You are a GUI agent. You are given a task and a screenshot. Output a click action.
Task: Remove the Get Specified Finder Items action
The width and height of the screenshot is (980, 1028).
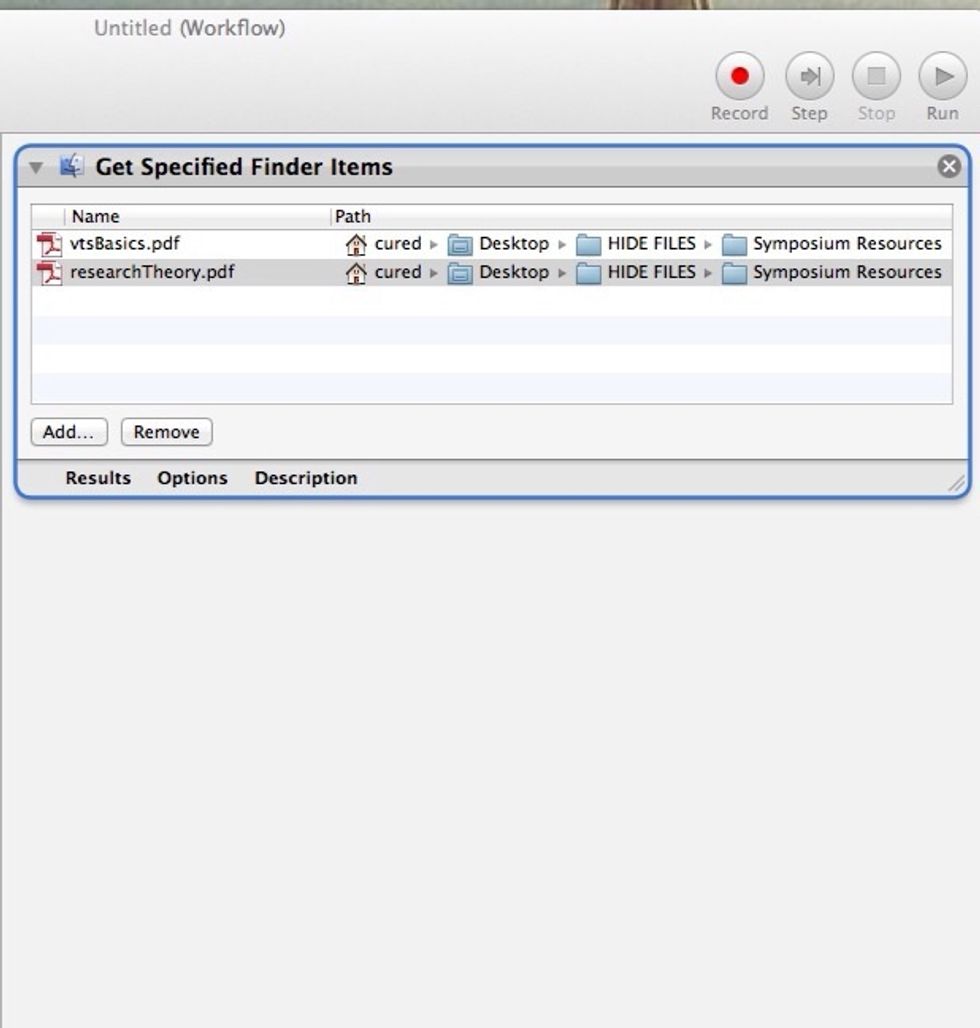pos(949,167)
